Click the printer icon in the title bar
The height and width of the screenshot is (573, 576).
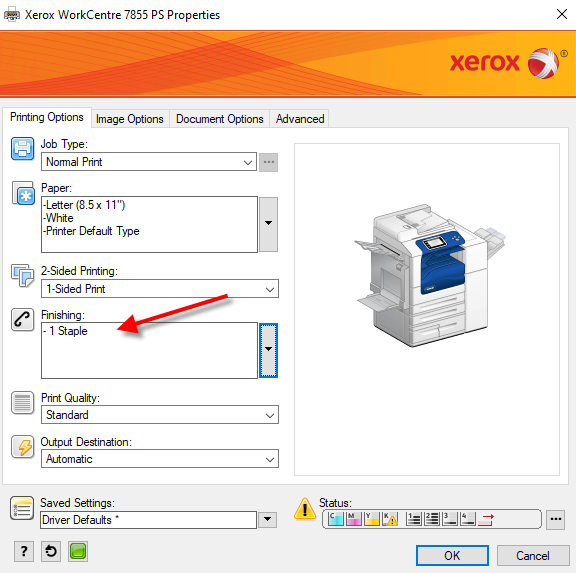(12, 15)
